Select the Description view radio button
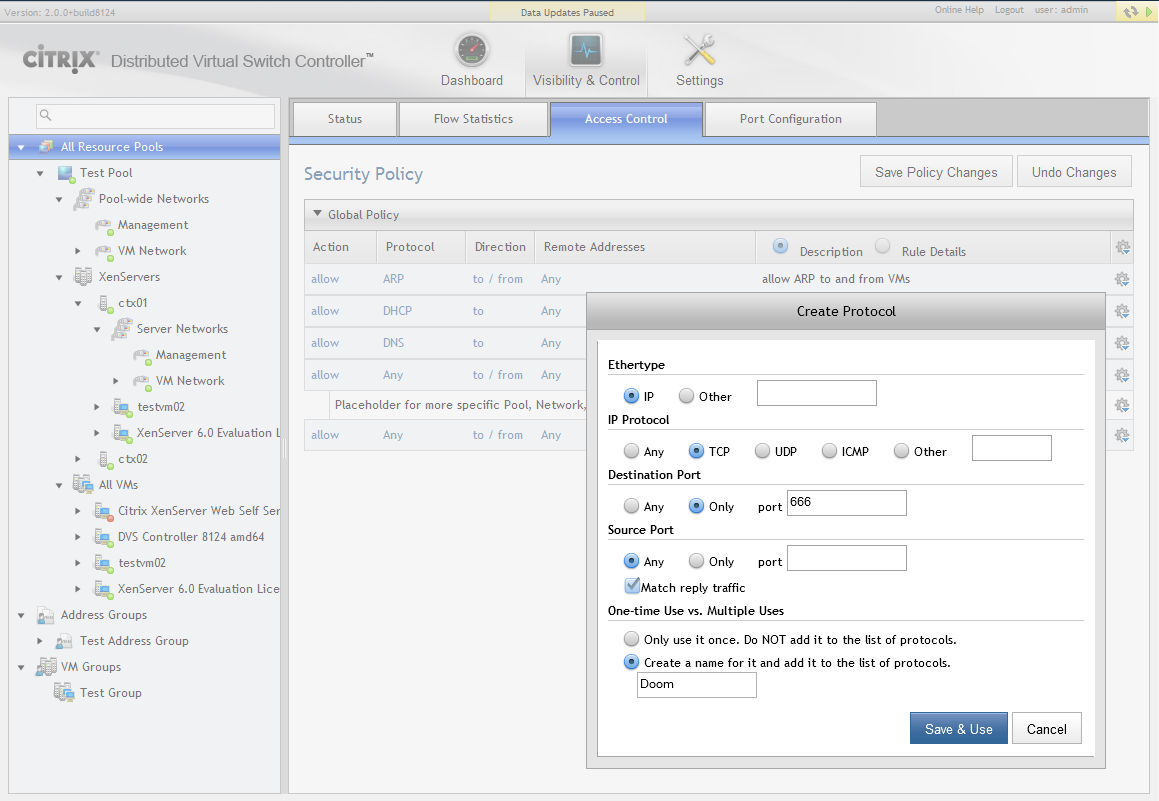 [x=780, y=246]
